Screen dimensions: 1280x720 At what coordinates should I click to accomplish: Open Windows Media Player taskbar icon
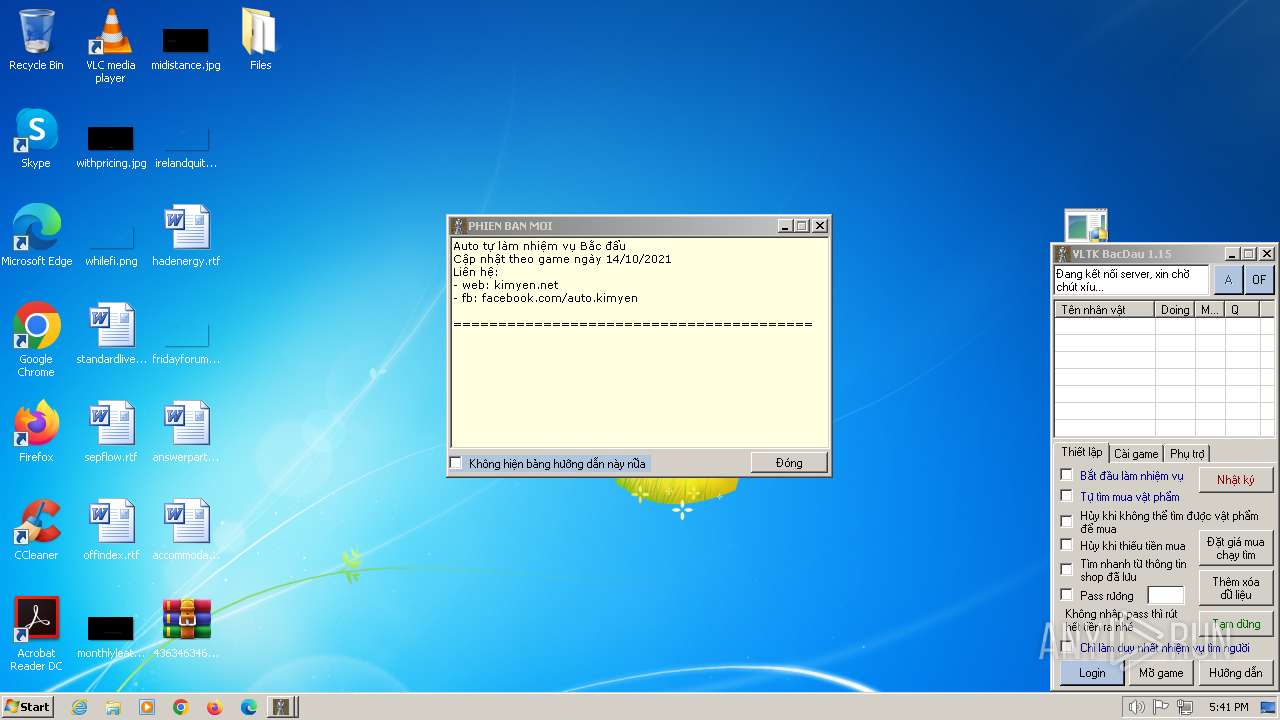coord(147,707)
